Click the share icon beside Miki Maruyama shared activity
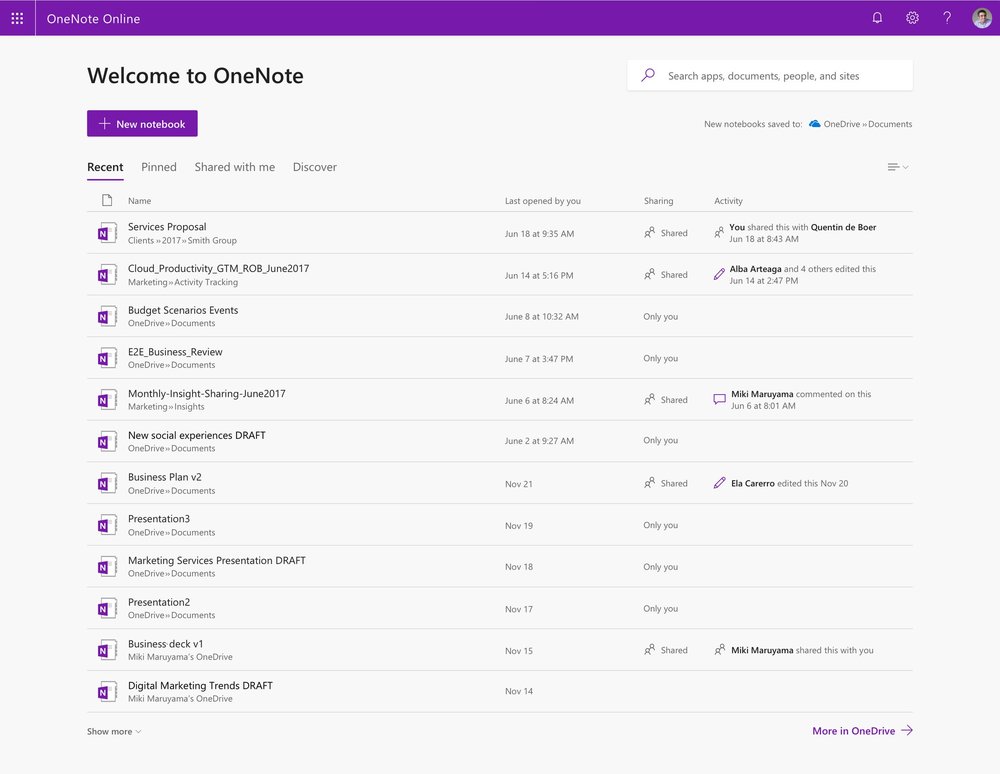The height and width of the screenshot is (774, 1000). (x=719, y=650)
